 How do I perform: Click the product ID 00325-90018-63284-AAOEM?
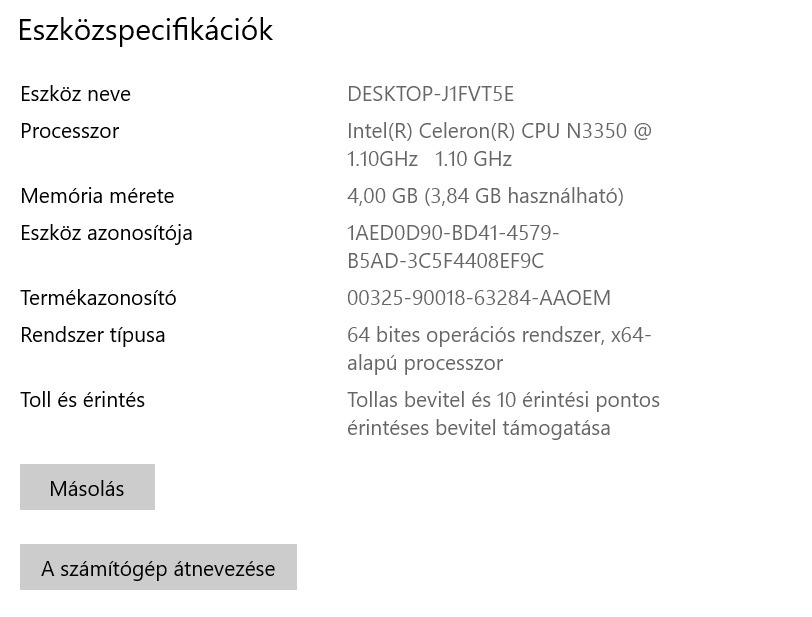click(478, 298)
